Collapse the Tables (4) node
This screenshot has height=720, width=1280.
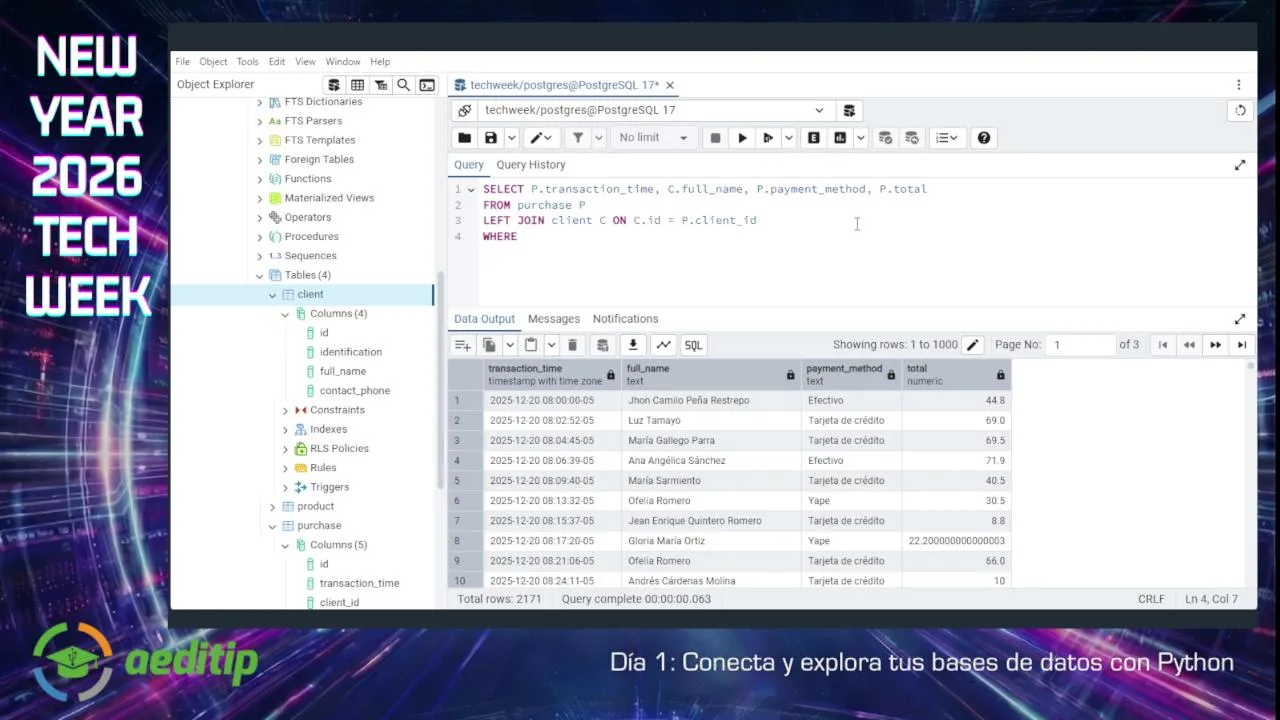pyautogui.click(x=260, y=275)
